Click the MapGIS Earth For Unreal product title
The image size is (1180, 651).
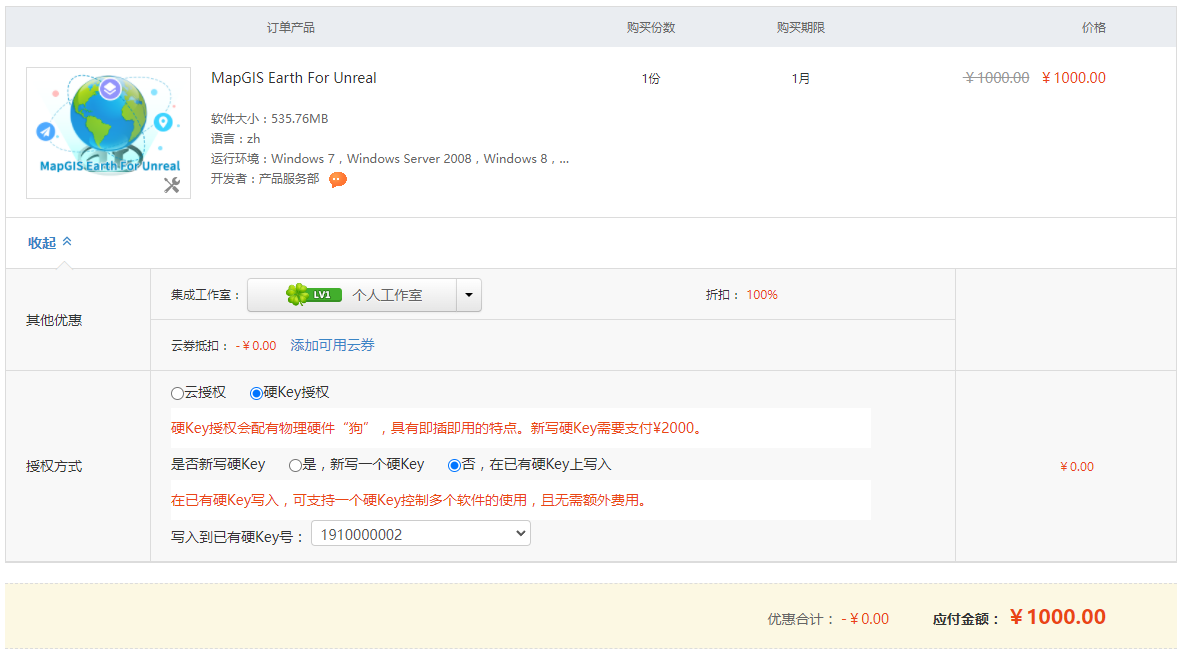[x=293, y=78]
